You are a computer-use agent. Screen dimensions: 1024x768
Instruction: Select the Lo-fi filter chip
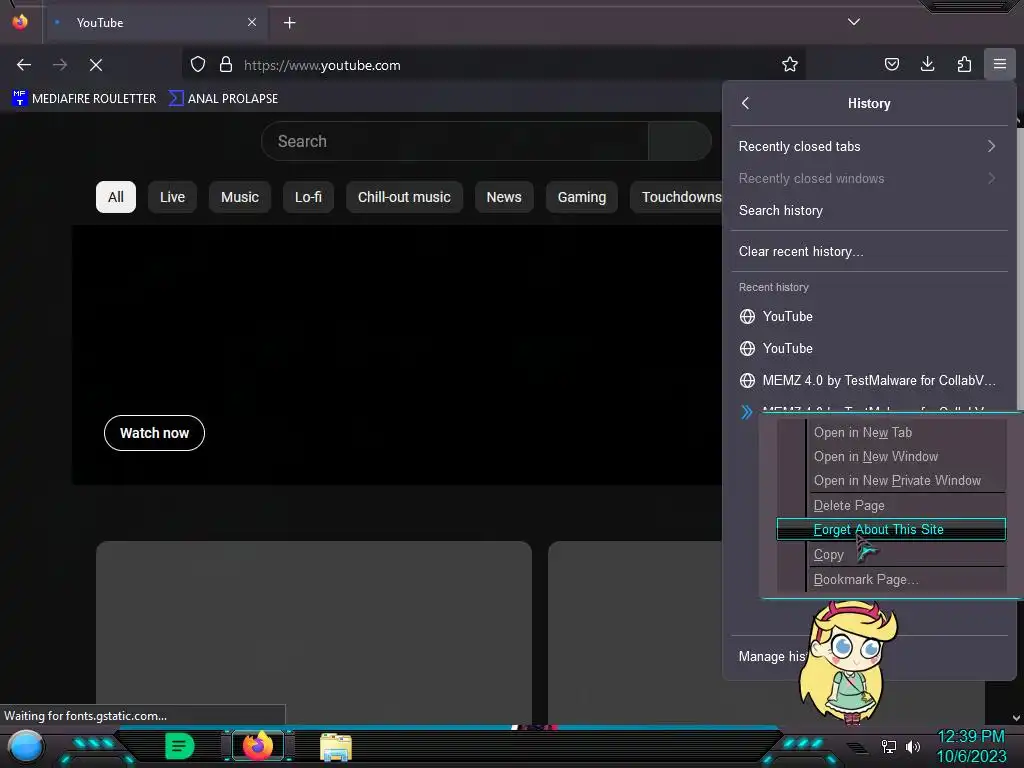pos(308,197)
